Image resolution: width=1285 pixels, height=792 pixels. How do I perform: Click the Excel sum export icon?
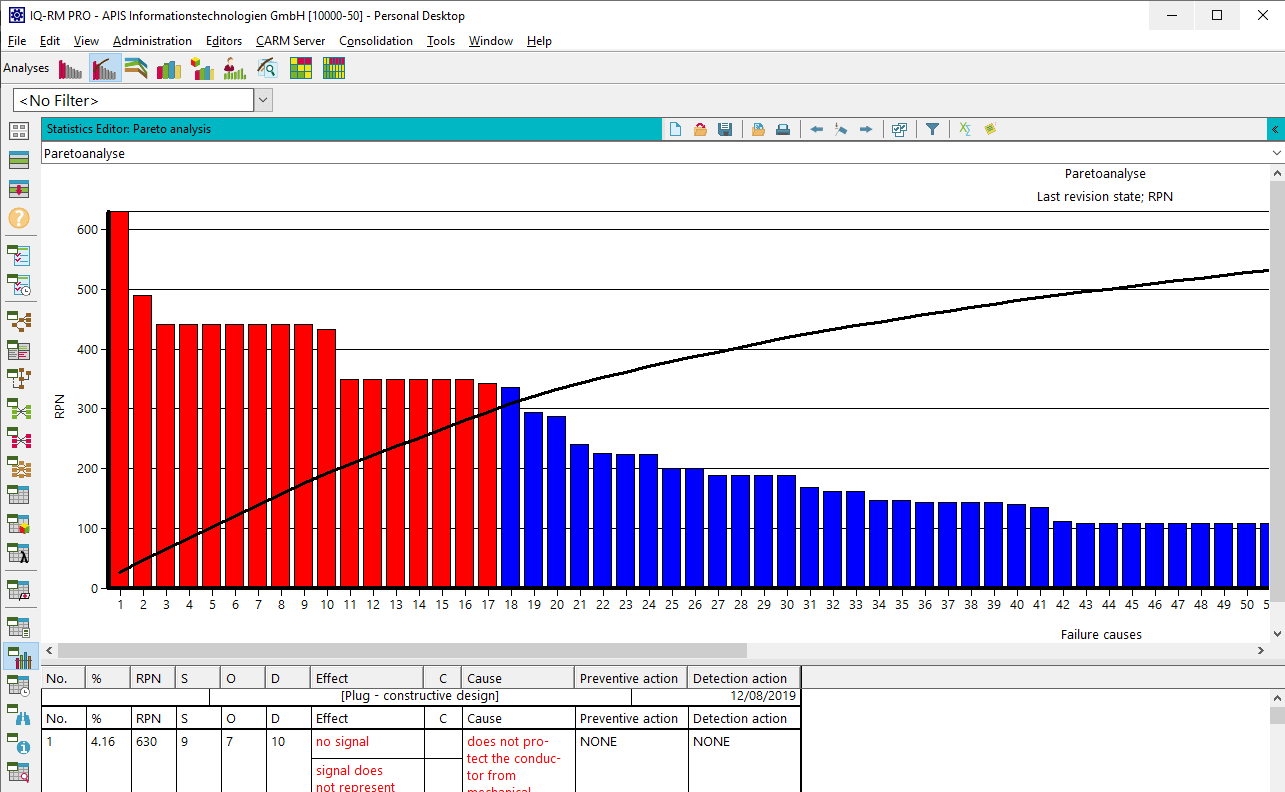tap(965, 129)
